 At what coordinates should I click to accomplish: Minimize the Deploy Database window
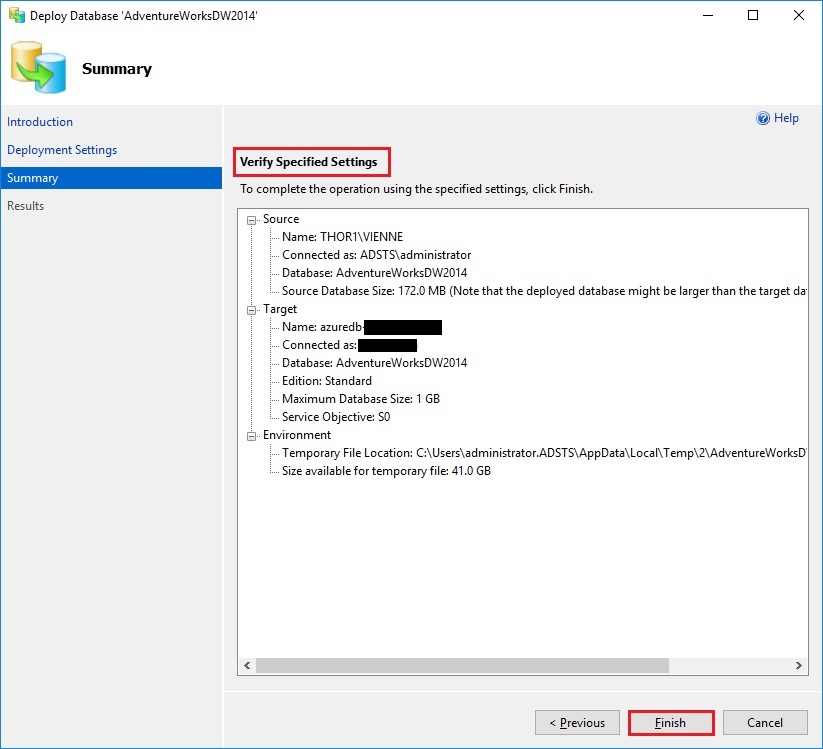tap(708, 15)
